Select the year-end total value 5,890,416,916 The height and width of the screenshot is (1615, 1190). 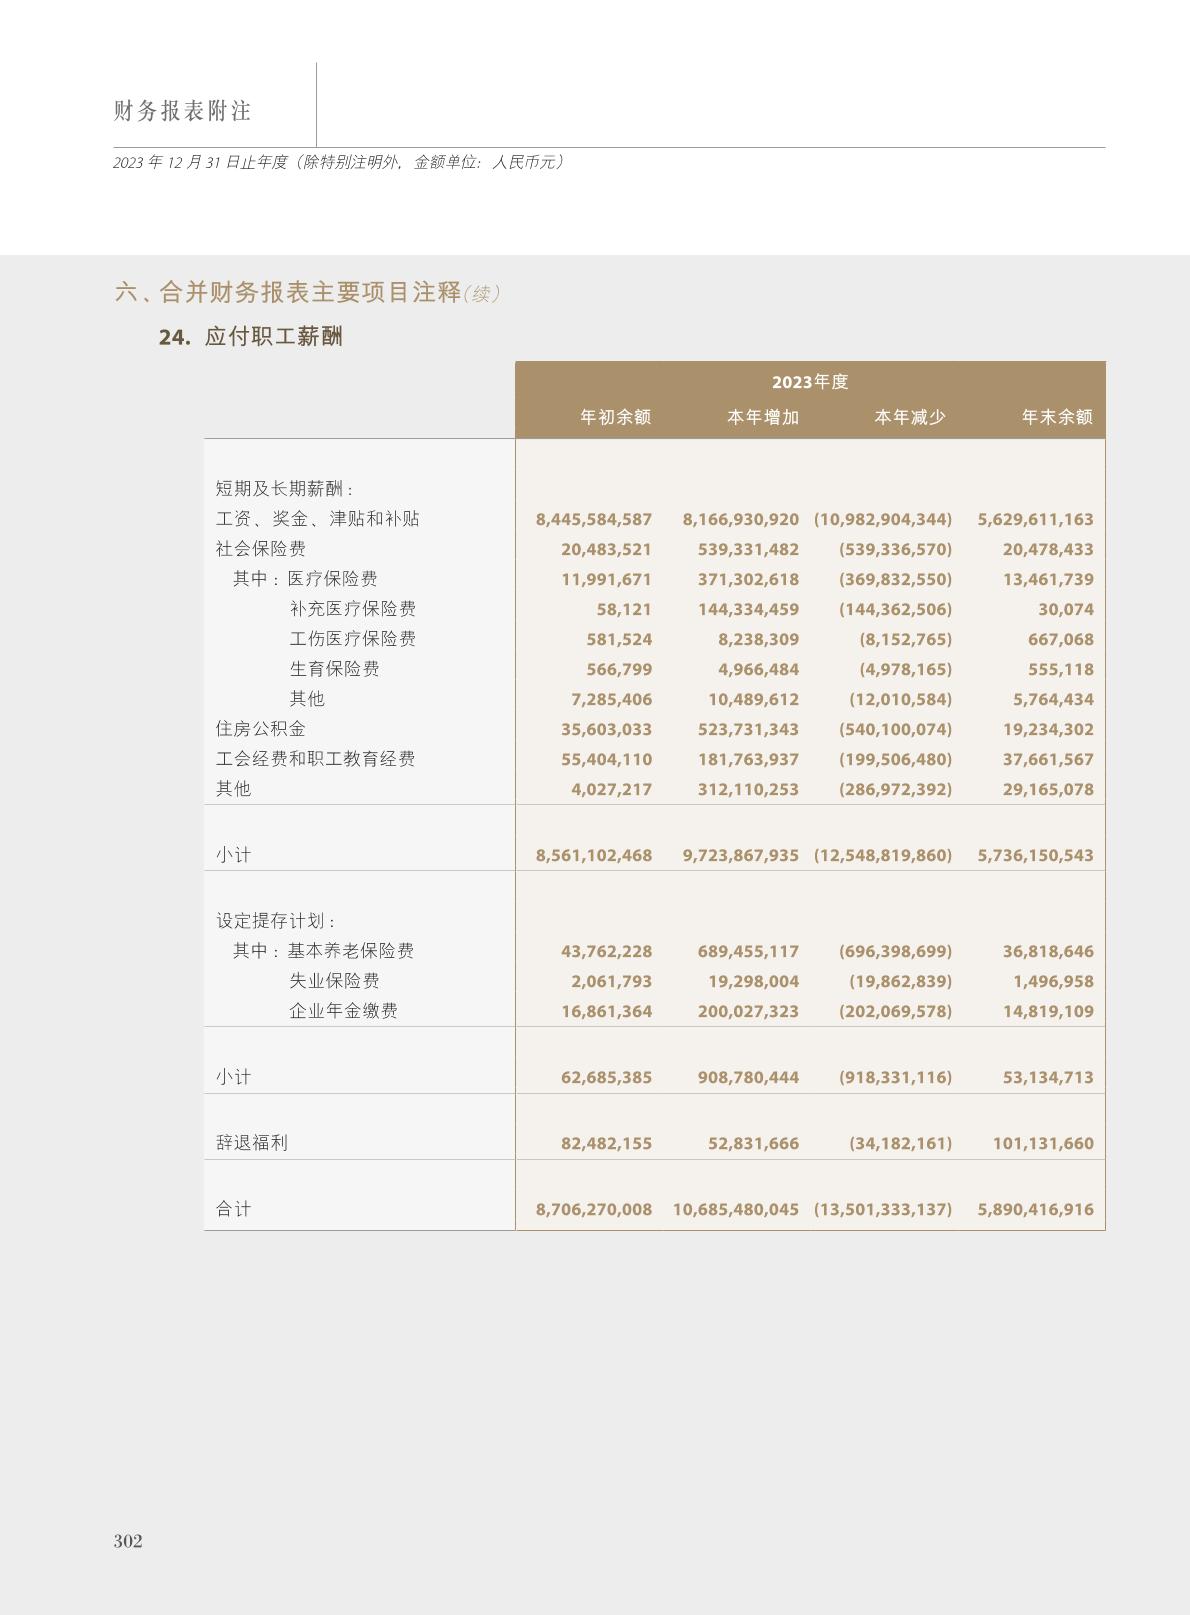pos(1035,1209)
